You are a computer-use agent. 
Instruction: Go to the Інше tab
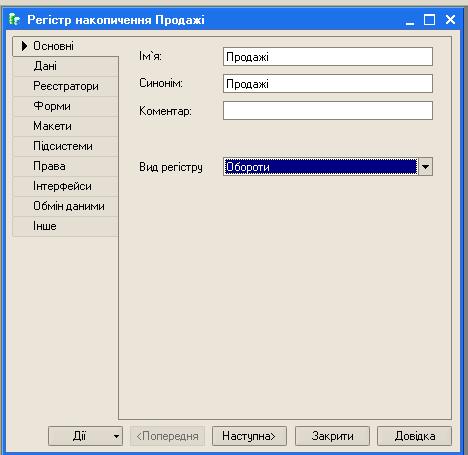click(x=65, y=226)
